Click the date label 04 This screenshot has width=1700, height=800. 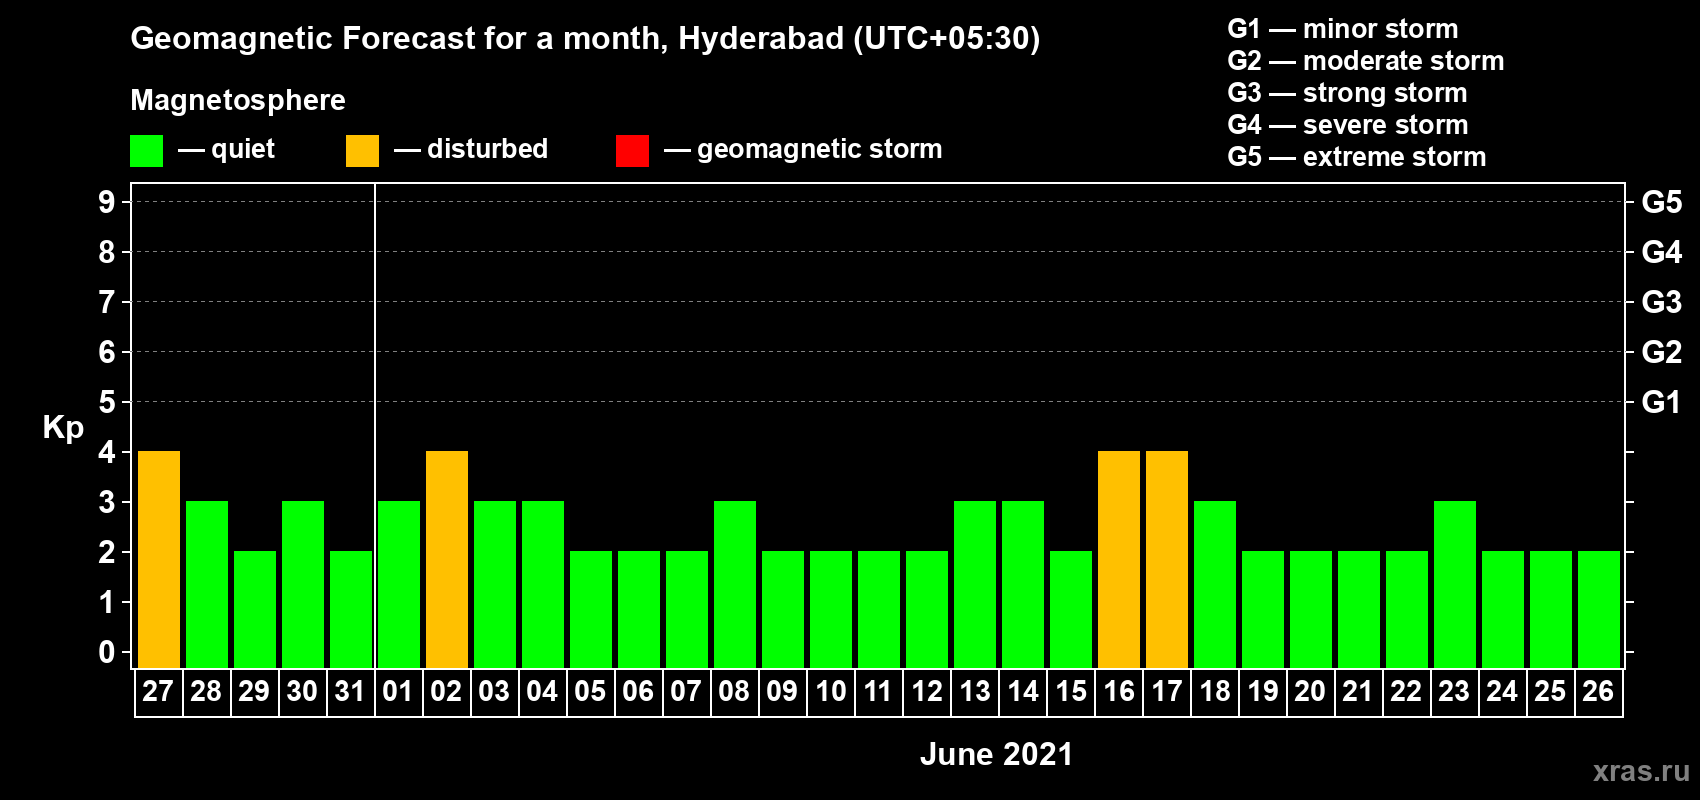pos(542,692)
